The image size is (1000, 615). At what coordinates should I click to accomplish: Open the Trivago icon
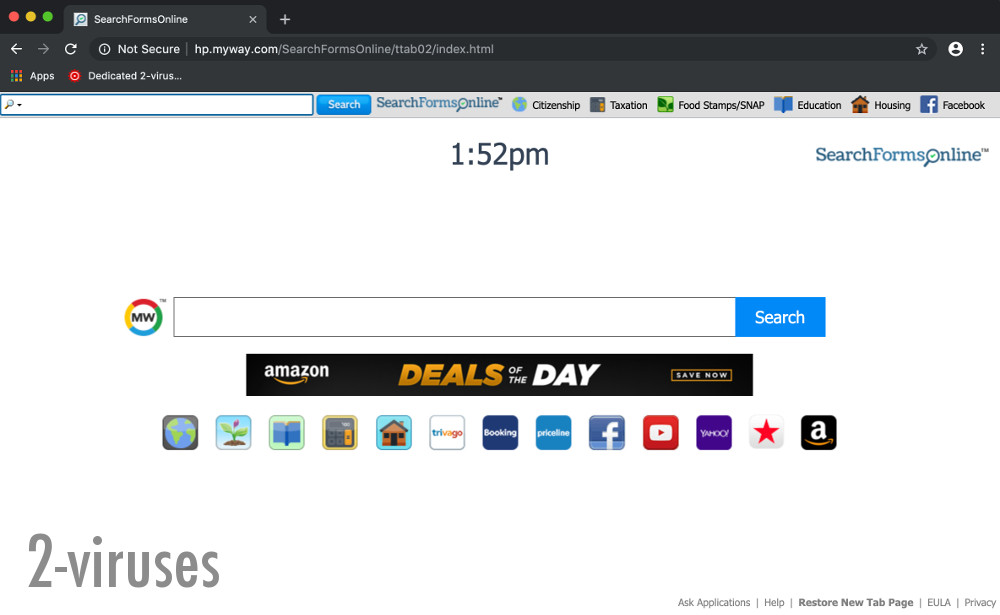click(447, 432)
